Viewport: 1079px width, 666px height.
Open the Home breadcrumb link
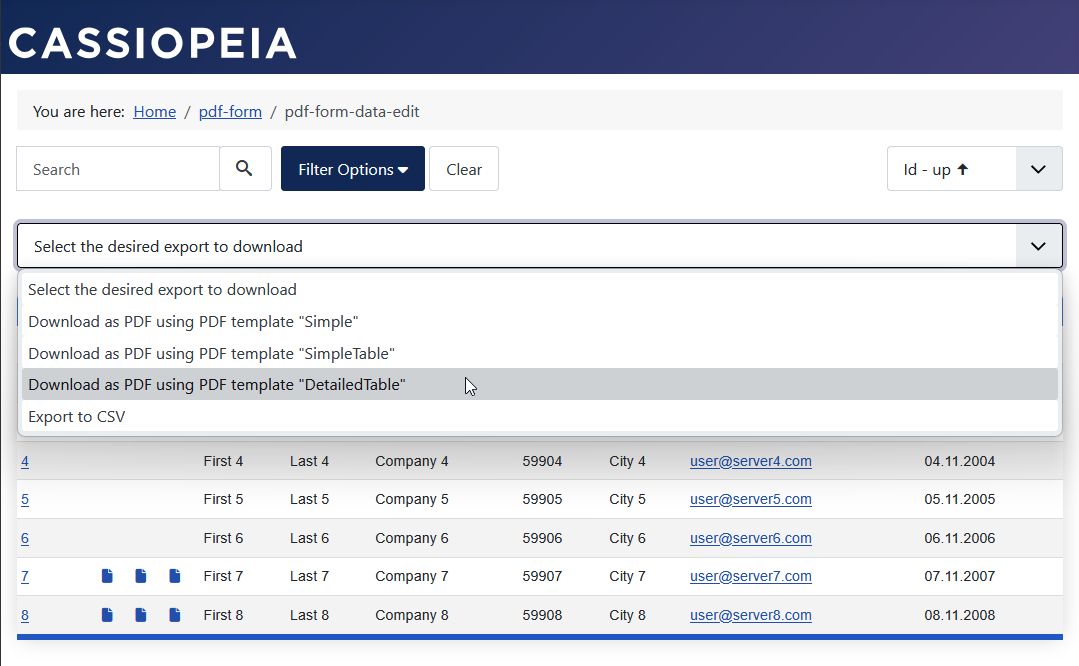(154, 111)
